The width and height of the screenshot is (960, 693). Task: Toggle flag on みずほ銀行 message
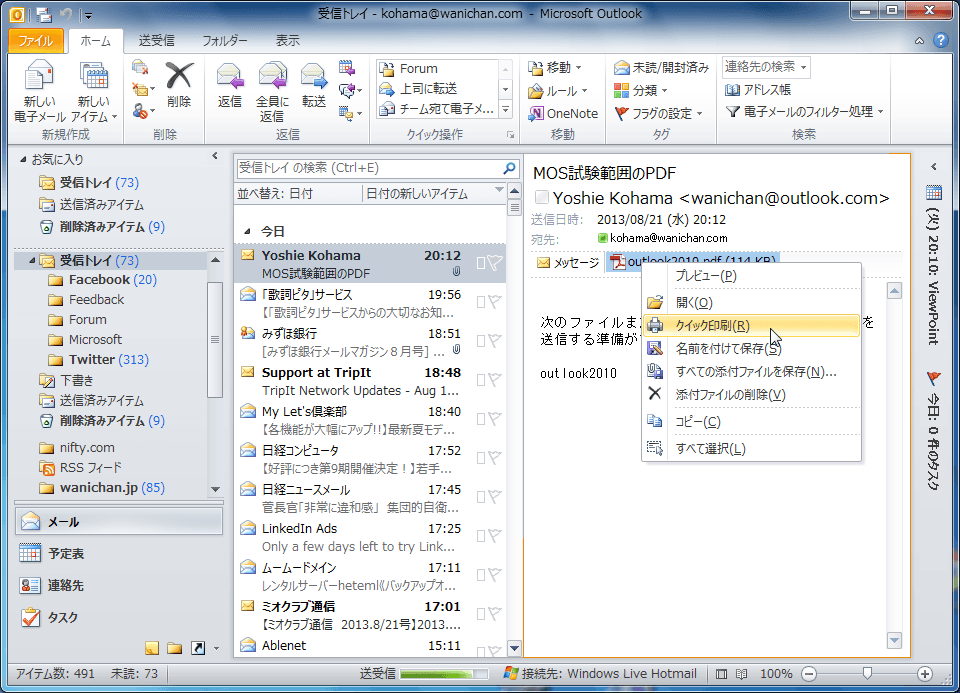(x=495, y=340)
